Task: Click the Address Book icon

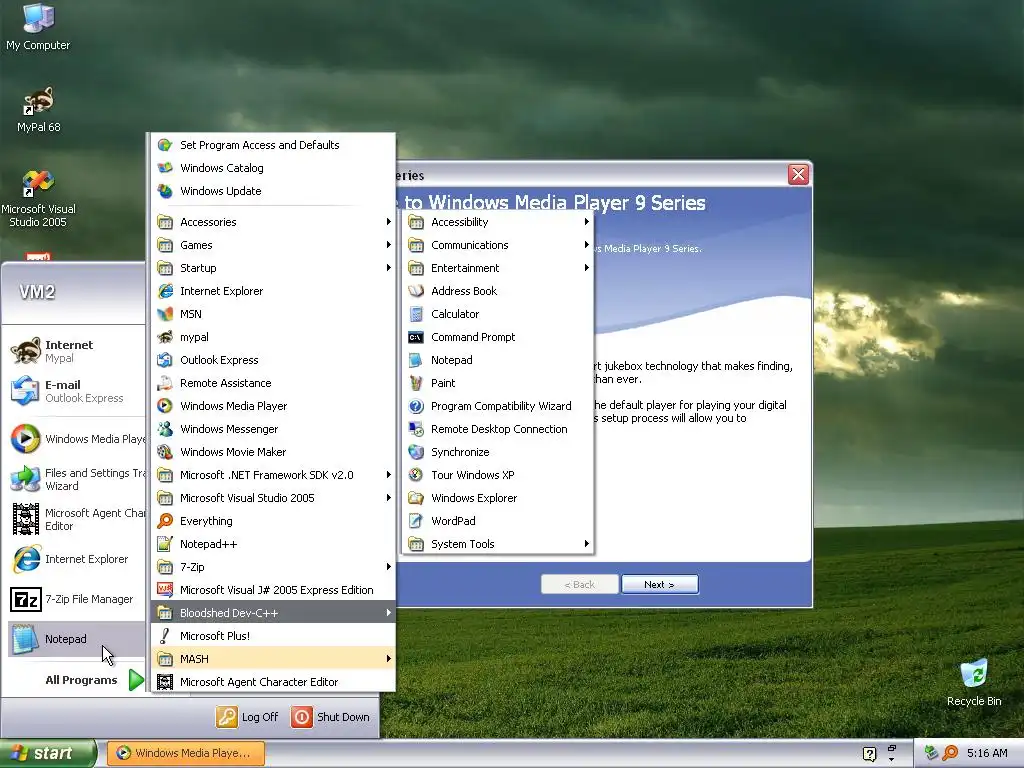Action: [416, 291]
